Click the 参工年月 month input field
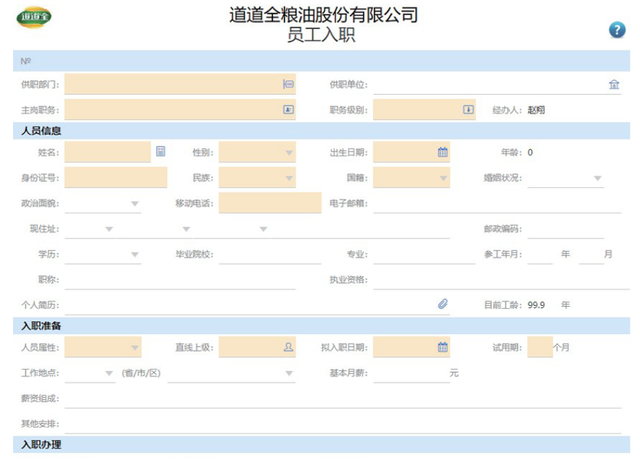 [591, 254]
